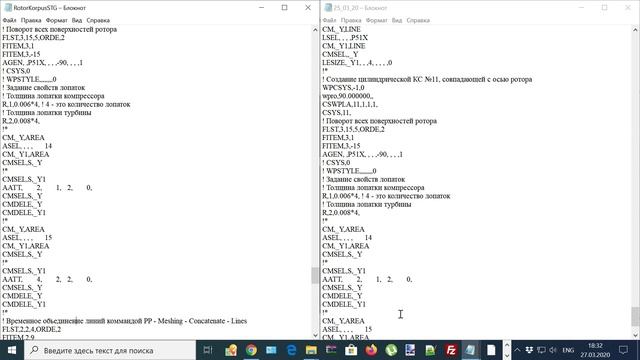The image size is (640, 360).
Task: Open Google Chrome from the taskbar
Action: coord(251,350)
